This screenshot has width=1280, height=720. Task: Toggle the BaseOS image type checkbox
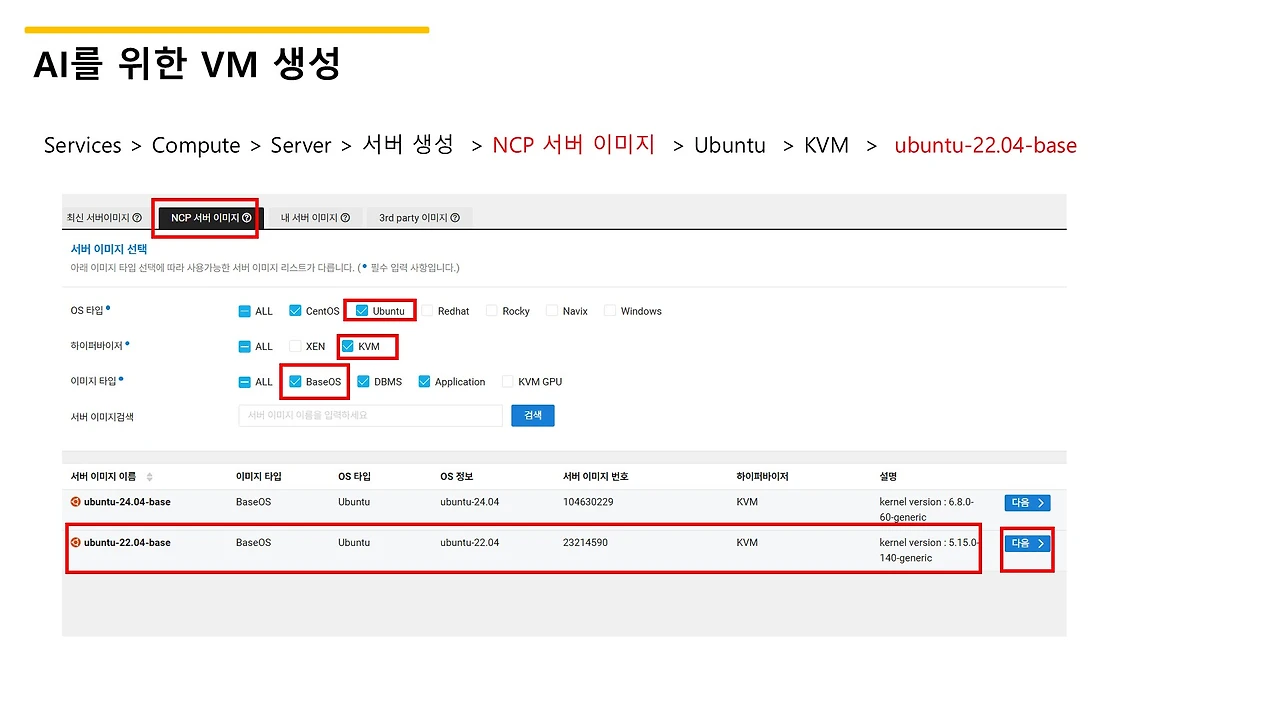pyautogui.click(x=295, y=381)
